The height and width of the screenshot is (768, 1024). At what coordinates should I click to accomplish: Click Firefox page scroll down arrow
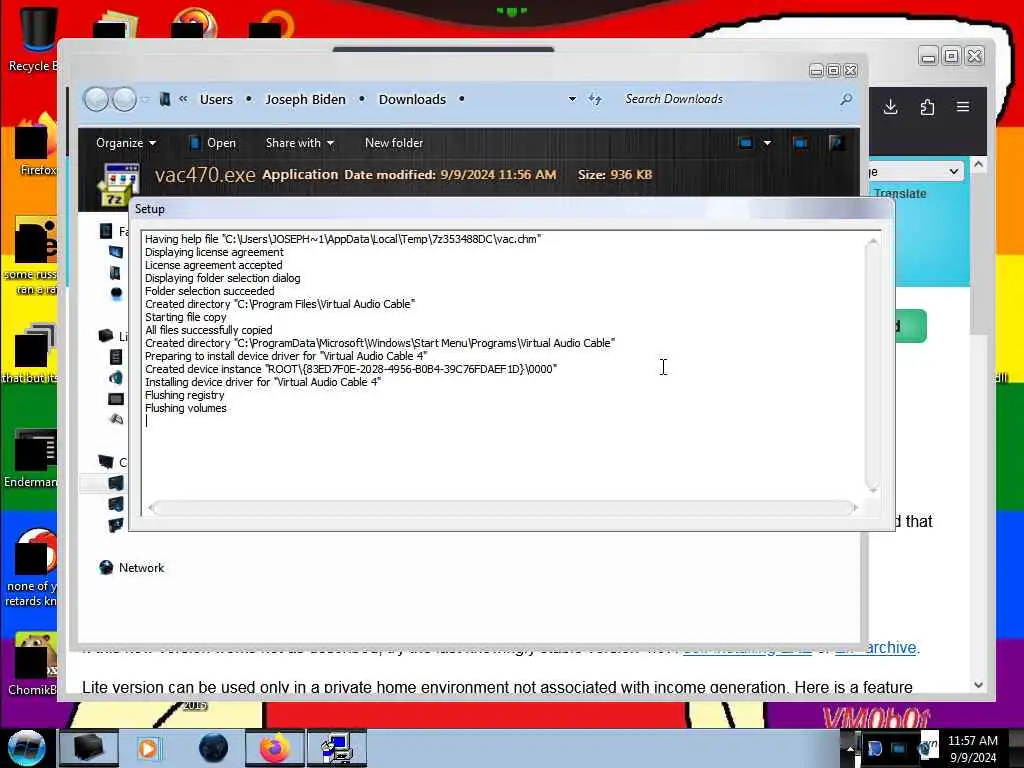978,685
